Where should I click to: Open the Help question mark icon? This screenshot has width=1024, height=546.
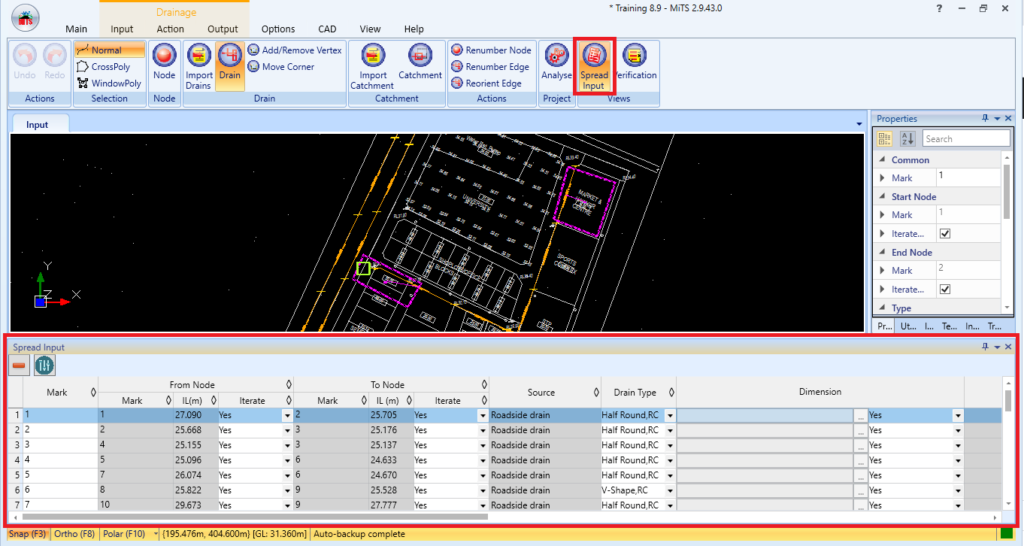coord(939,8)
